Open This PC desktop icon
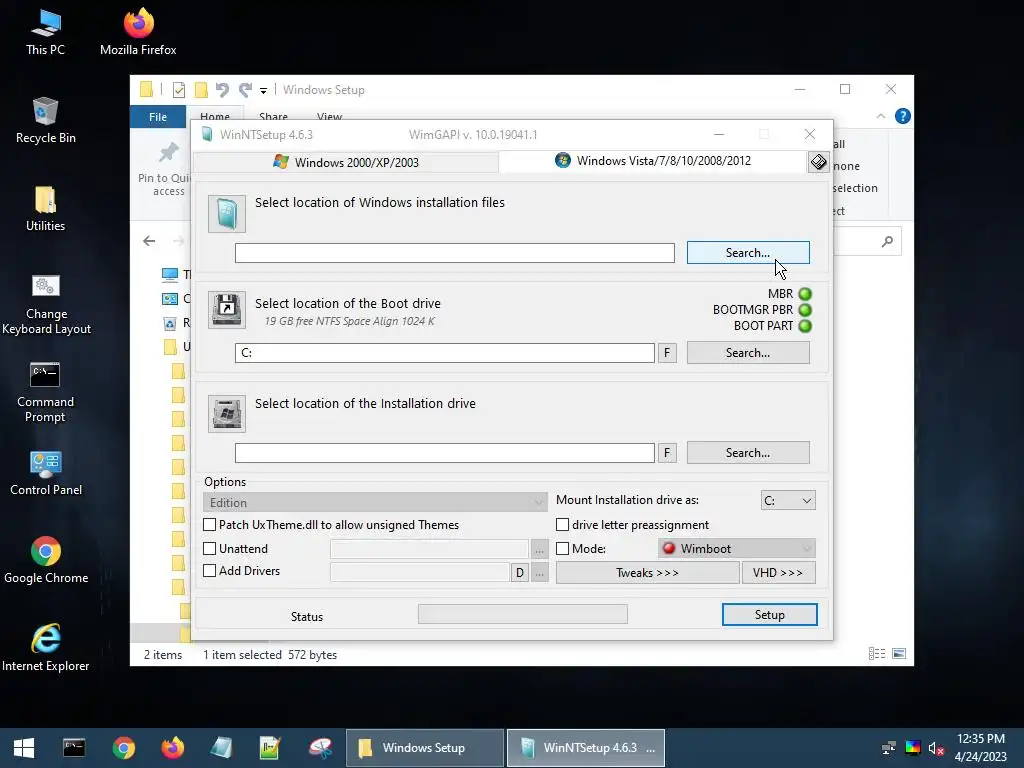The width and height of the screenshot is (1024, 768). [45, 33]
